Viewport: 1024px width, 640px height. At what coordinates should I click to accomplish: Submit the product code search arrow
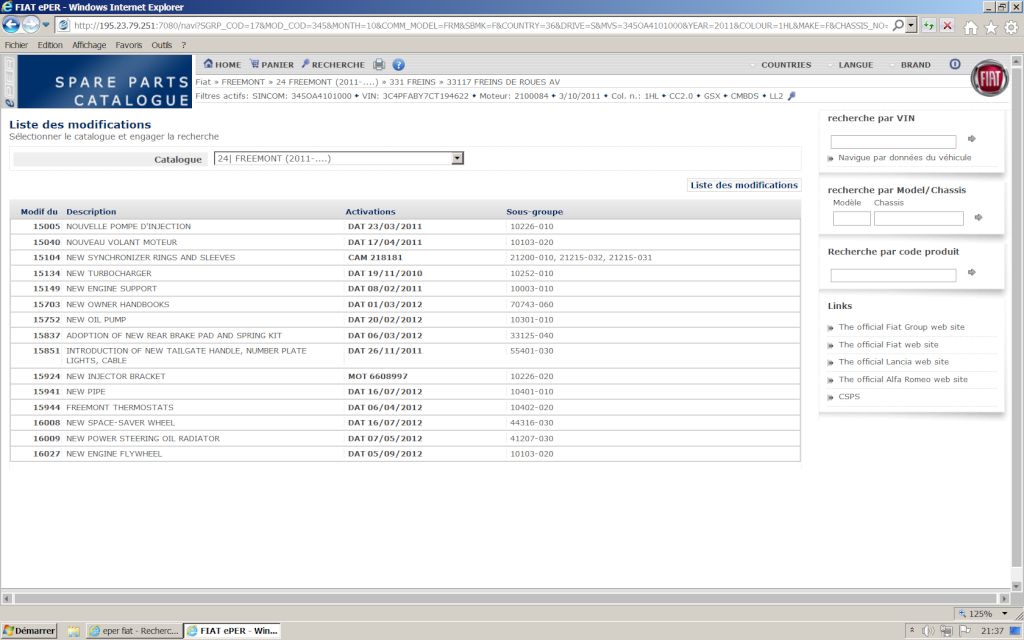pyautogui.click(x=972, y=272)
